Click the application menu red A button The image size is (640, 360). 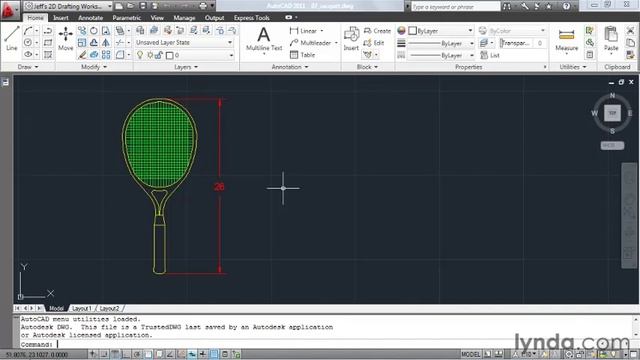pyautogui.click(x=9, y=10)
